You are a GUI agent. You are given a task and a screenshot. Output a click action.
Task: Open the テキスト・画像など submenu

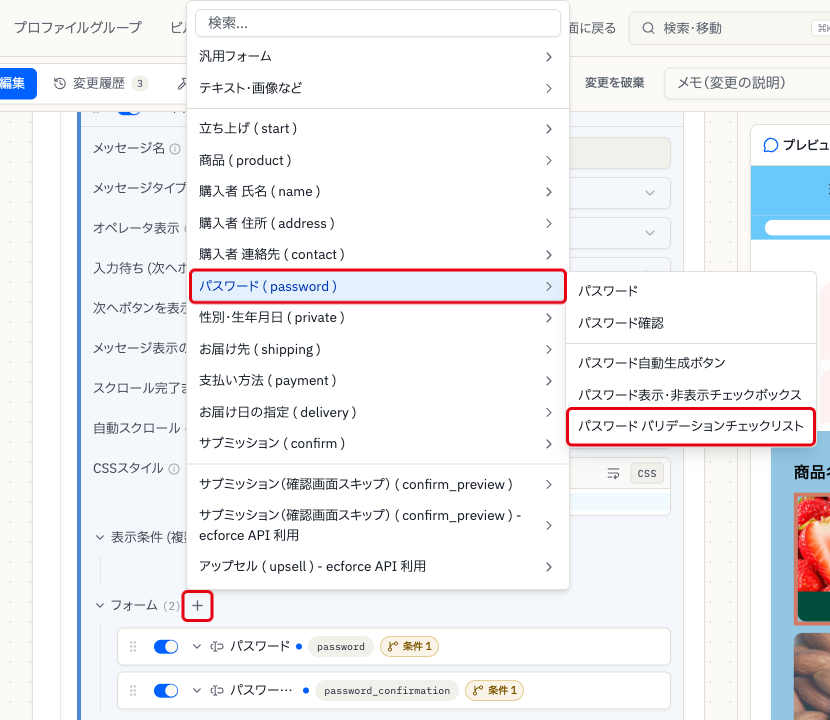pyautogui.click(x=377, y=88)
